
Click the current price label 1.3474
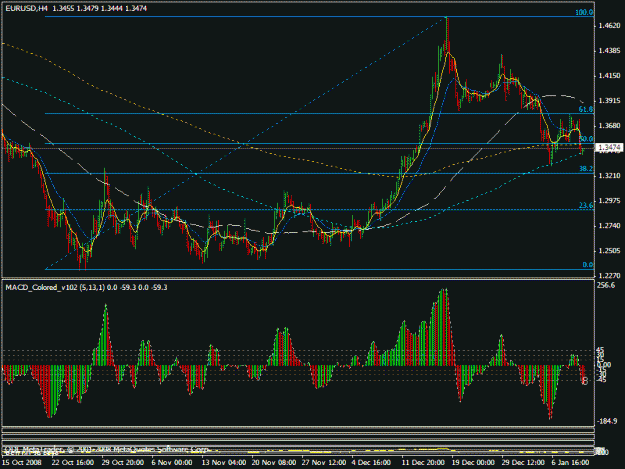(609, 148)
